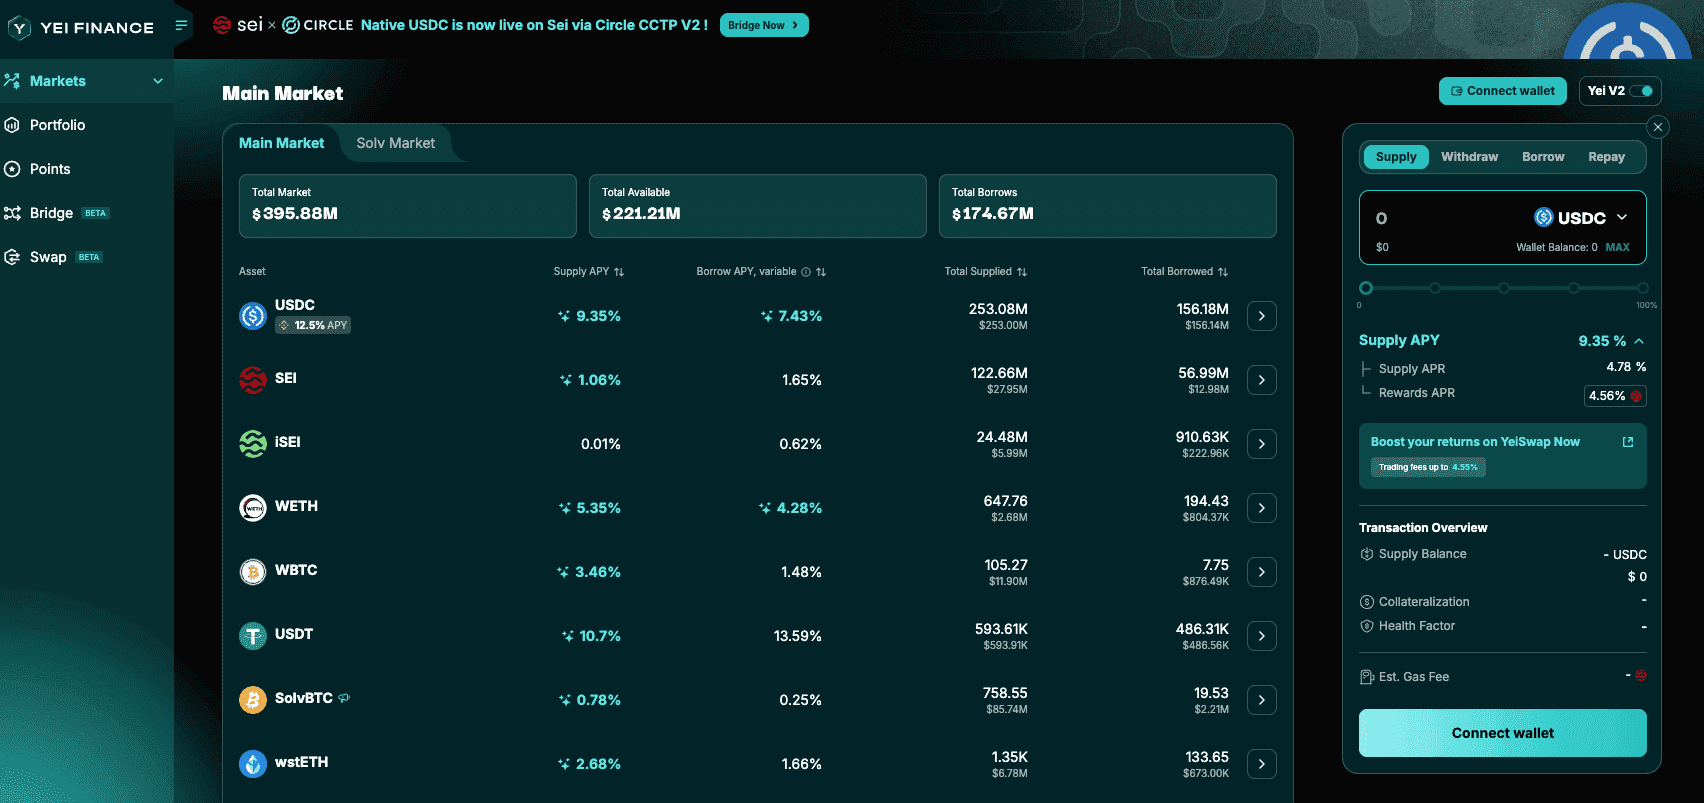Image resolution: width=1704 pixels, height=803 pixels.
Task: Toggle the Yei V2 switch
Action: [x=1641, y=91]
